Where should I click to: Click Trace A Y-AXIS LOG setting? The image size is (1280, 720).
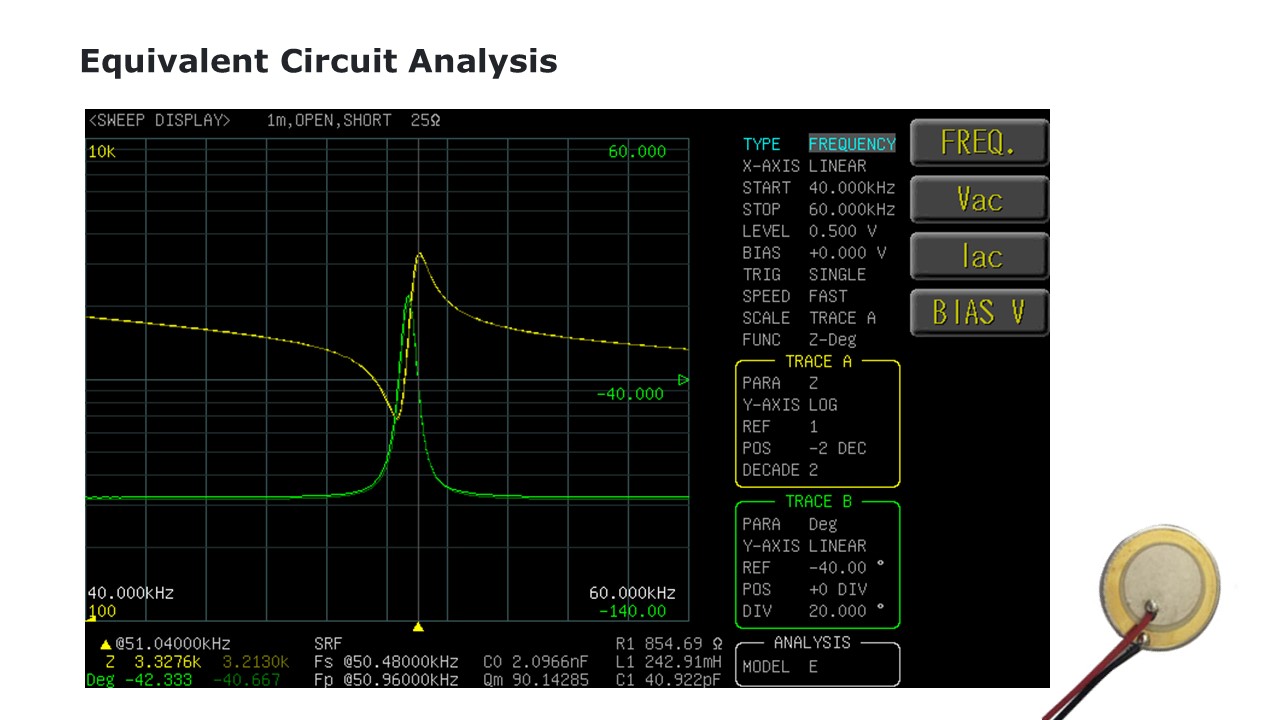(x=790, y=405)
